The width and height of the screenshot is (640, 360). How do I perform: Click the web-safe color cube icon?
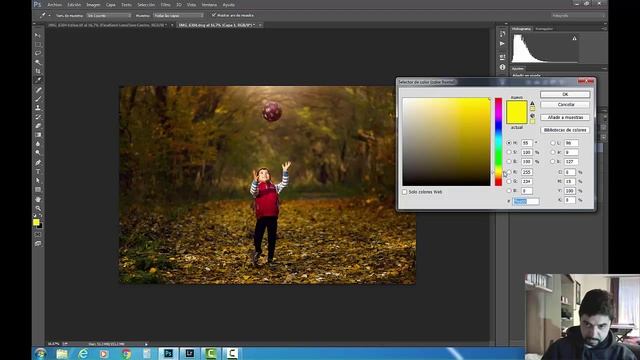pos(532,116)
